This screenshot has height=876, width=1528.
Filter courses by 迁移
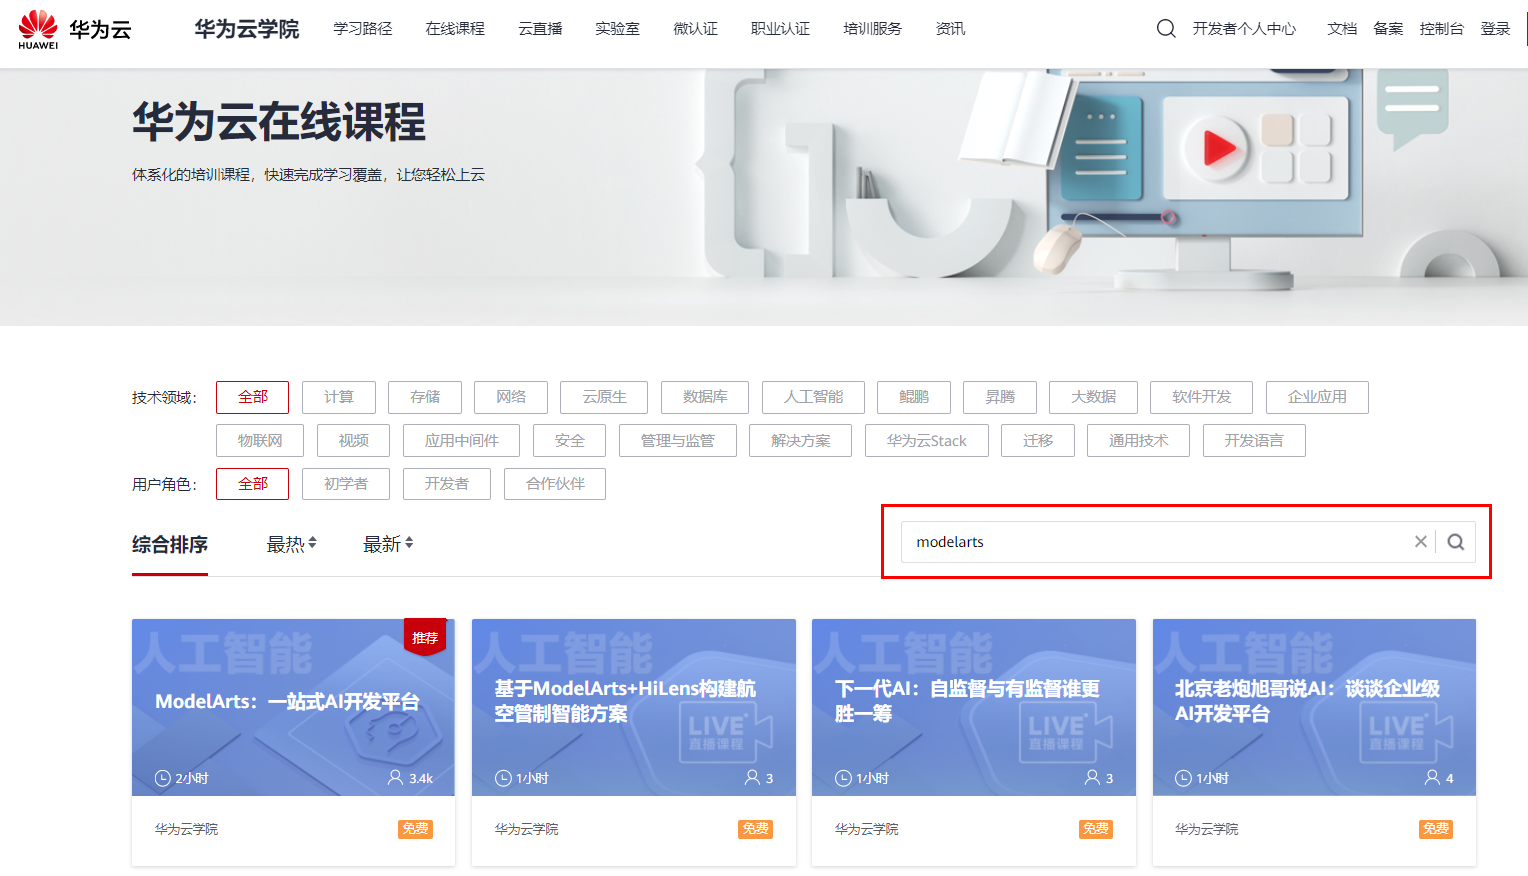[x=1038, y=441]
